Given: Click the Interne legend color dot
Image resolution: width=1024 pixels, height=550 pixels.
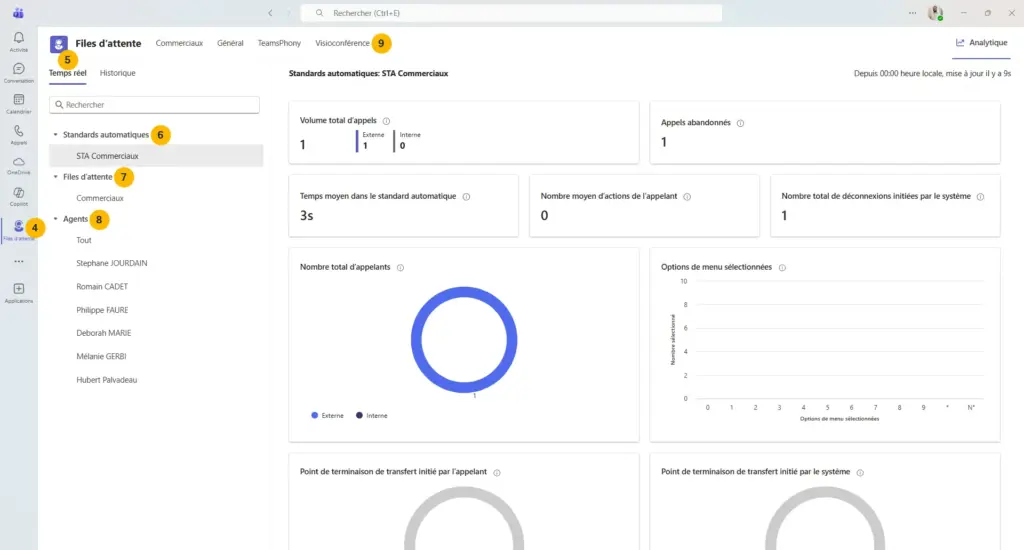Looking at the screenshot, I should click(x=359, y=415).
